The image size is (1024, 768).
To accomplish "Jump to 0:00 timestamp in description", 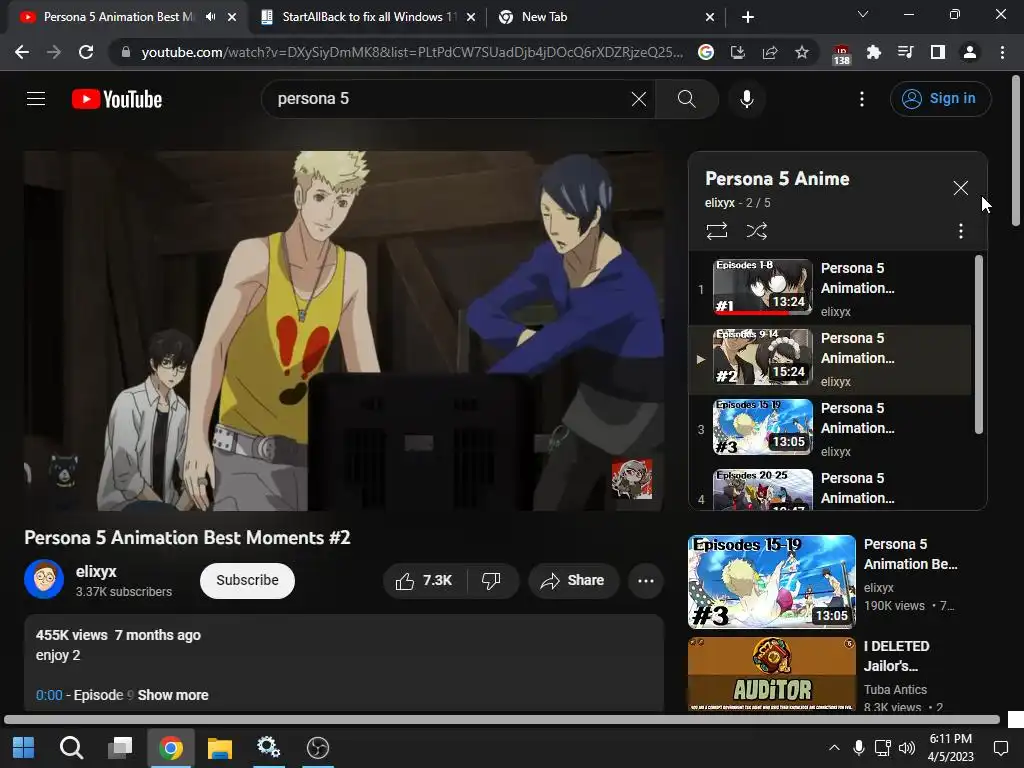I will pyautogui.click(x=49, y=695).
